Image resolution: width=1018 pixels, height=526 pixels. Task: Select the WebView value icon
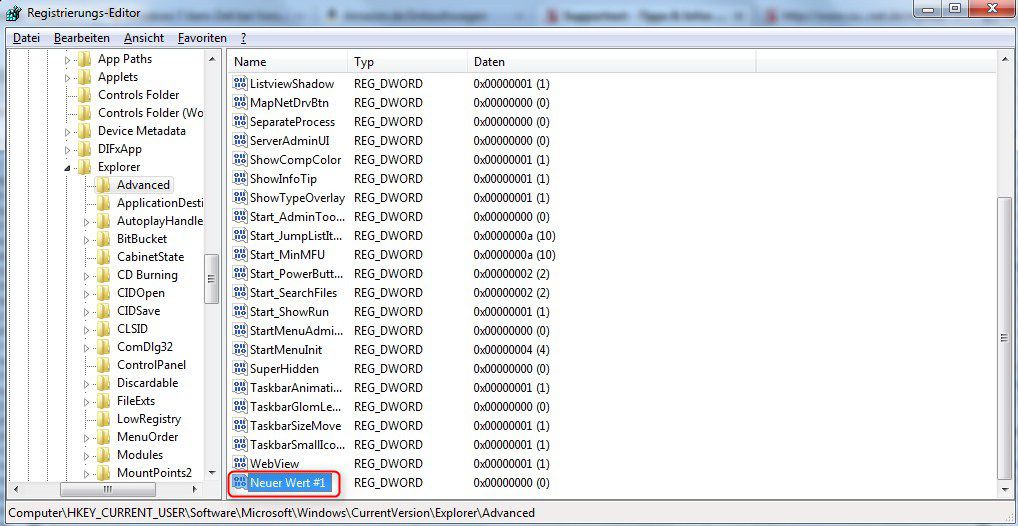coord(240,464)
